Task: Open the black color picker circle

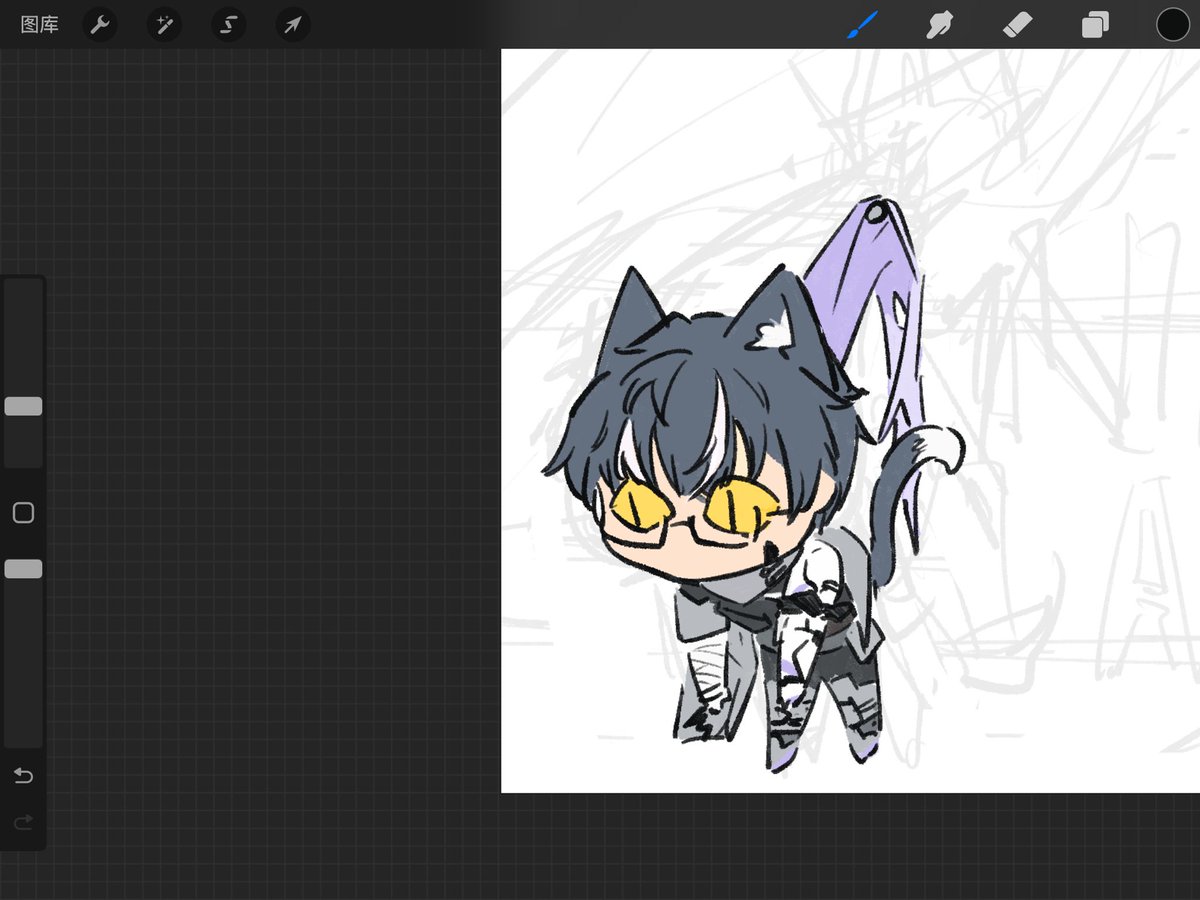Action: pyautogui.click(x=1172, y=25)
